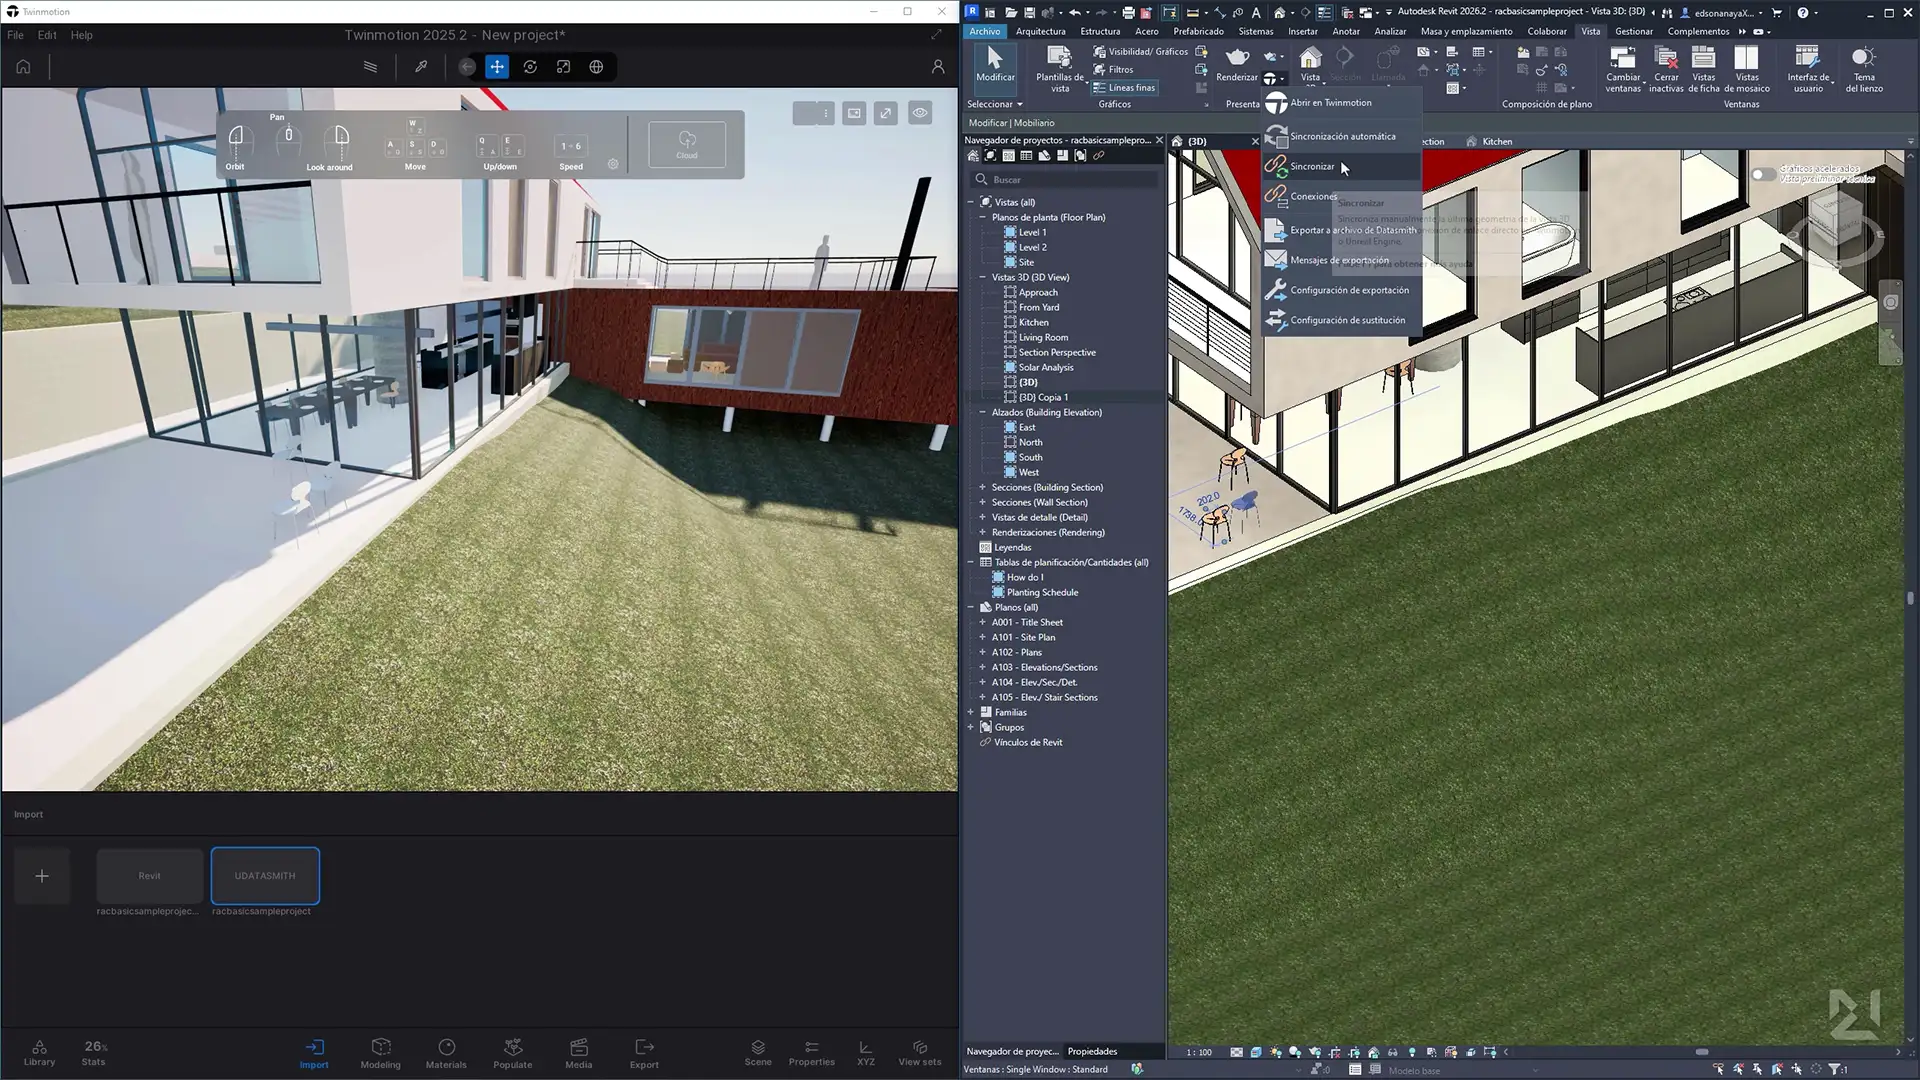This screenshot has height=1080, width=1920.
Task: Select the eyedropper material picker tool
Action: point(421,67)
